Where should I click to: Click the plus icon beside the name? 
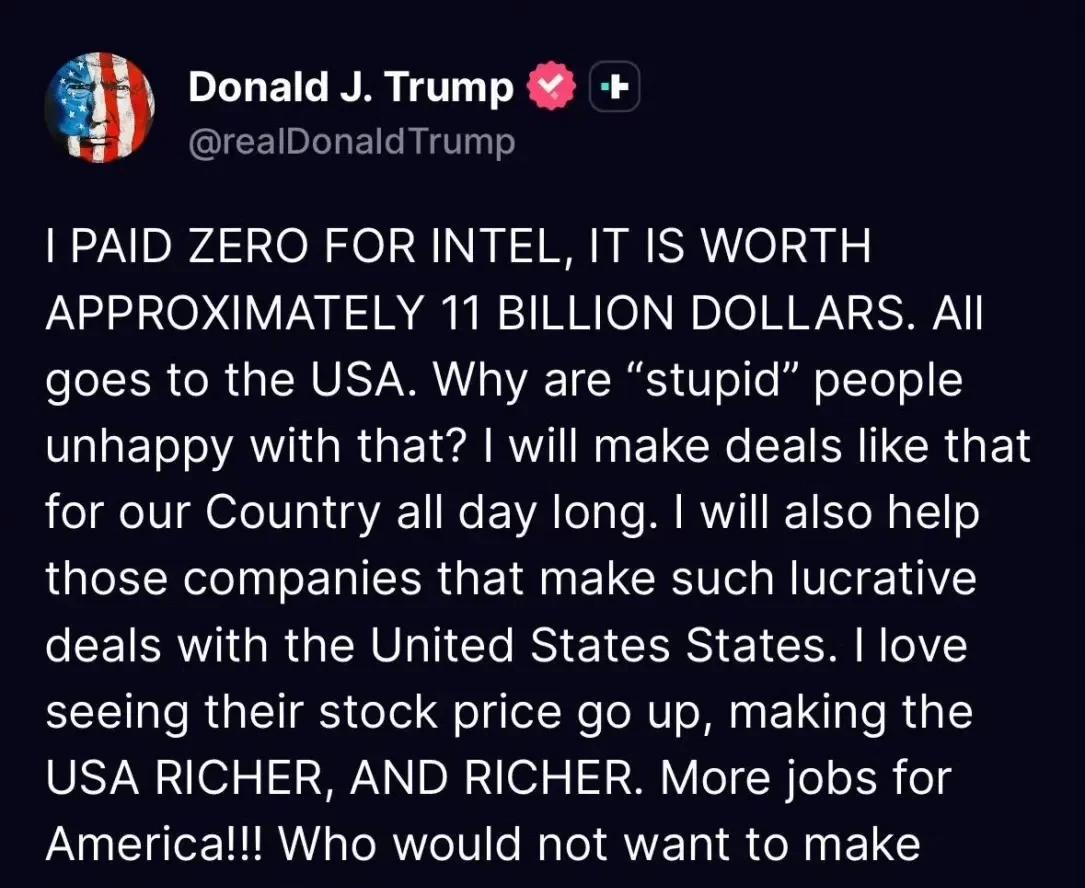616,90
